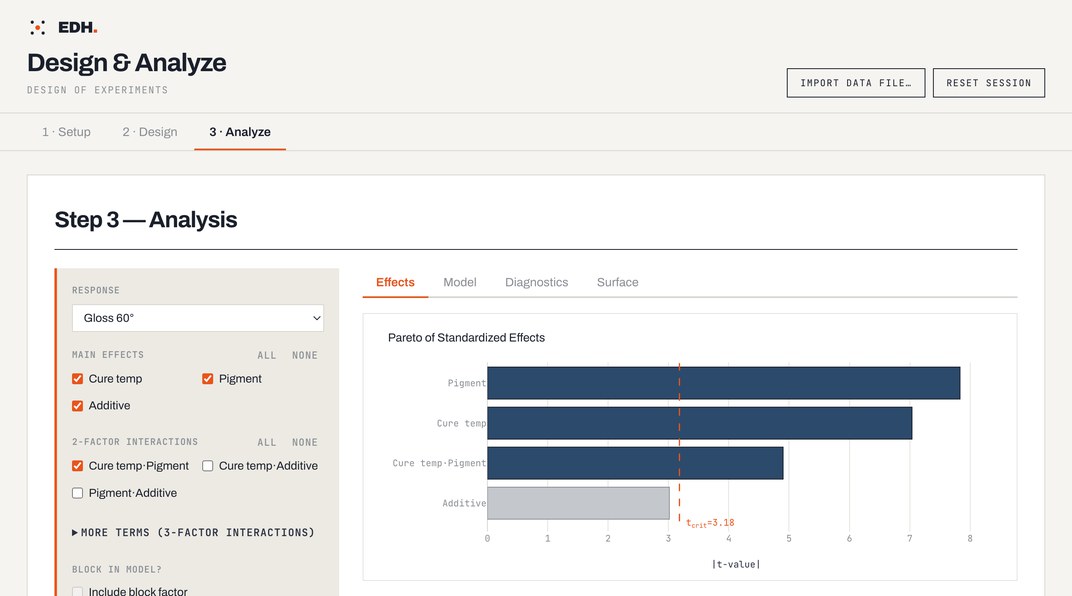Click the Cure temp bar in Pareto chart

point(699,423)
